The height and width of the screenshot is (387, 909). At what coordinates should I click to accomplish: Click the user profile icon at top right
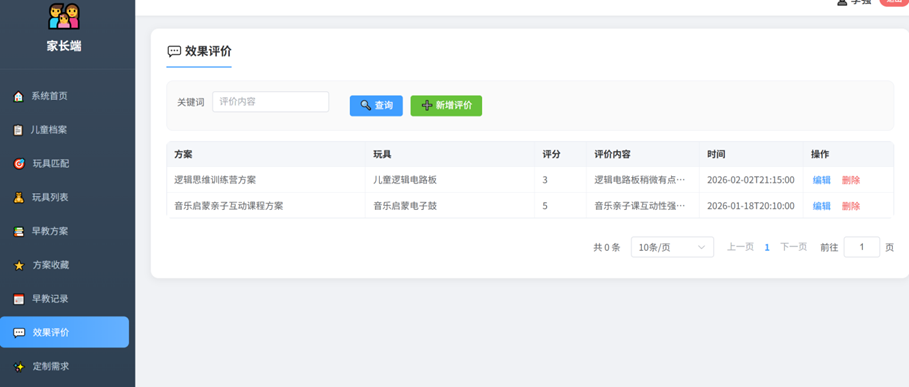click(842, 2)
